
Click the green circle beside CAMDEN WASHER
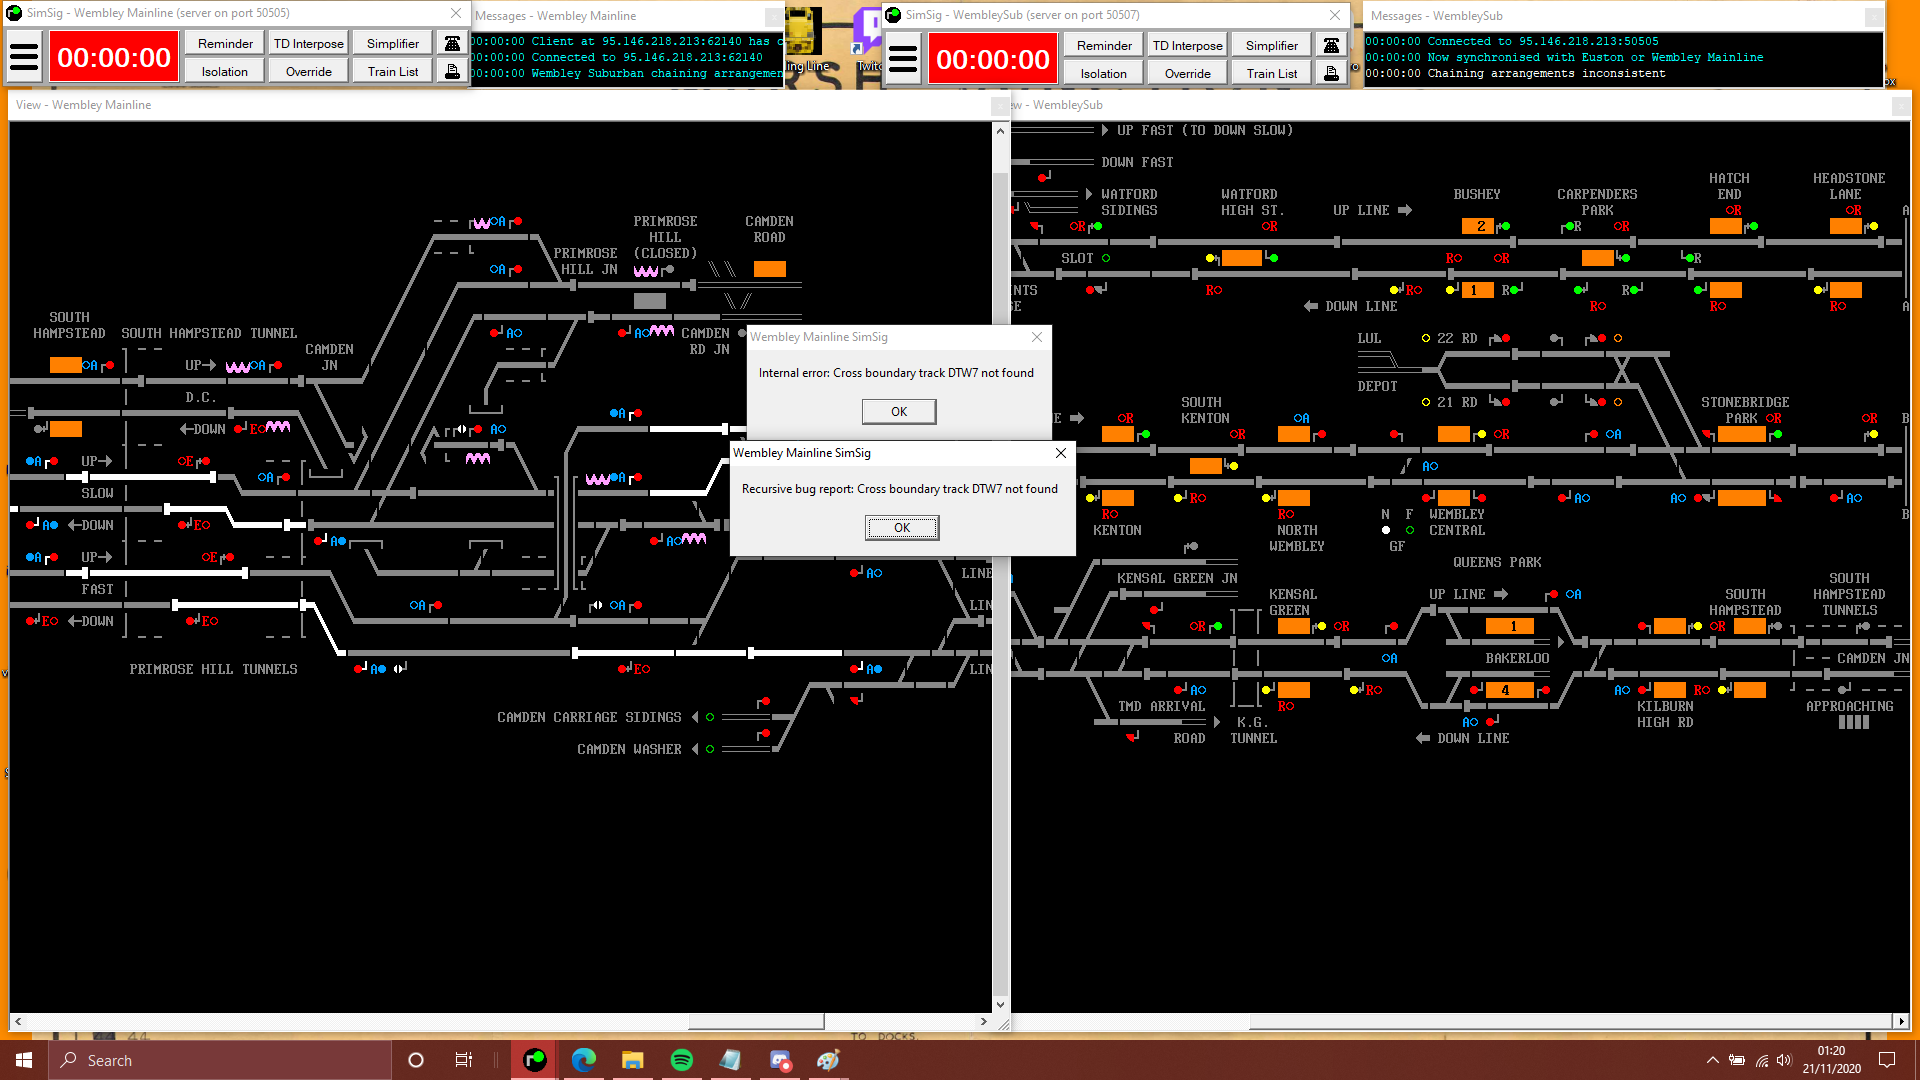coord(710,749)
